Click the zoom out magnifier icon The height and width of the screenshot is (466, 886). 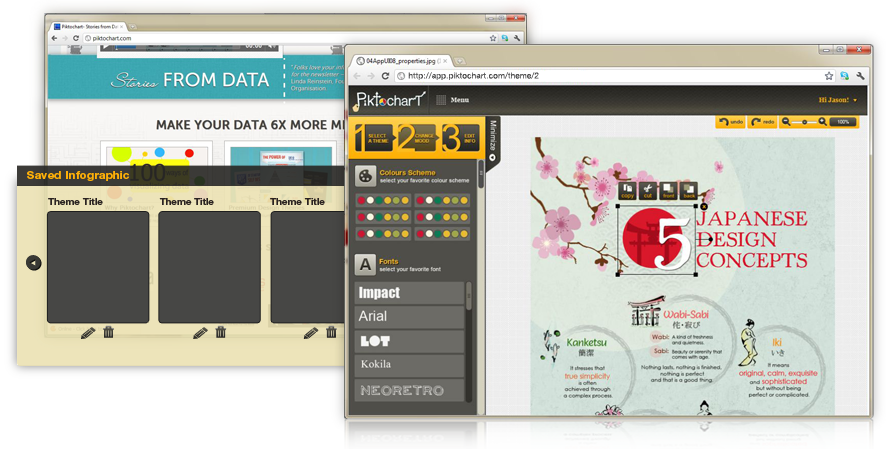click(786, 121)
